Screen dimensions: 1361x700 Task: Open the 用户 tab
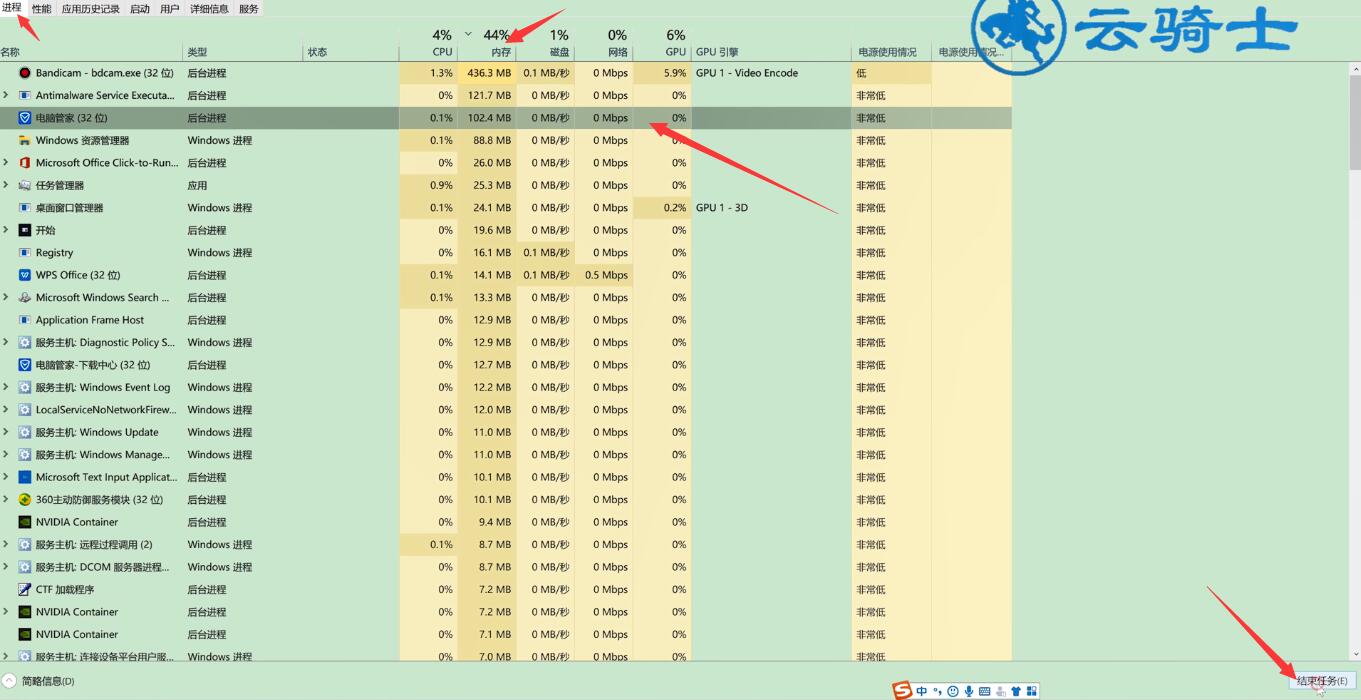click(170, 9)
